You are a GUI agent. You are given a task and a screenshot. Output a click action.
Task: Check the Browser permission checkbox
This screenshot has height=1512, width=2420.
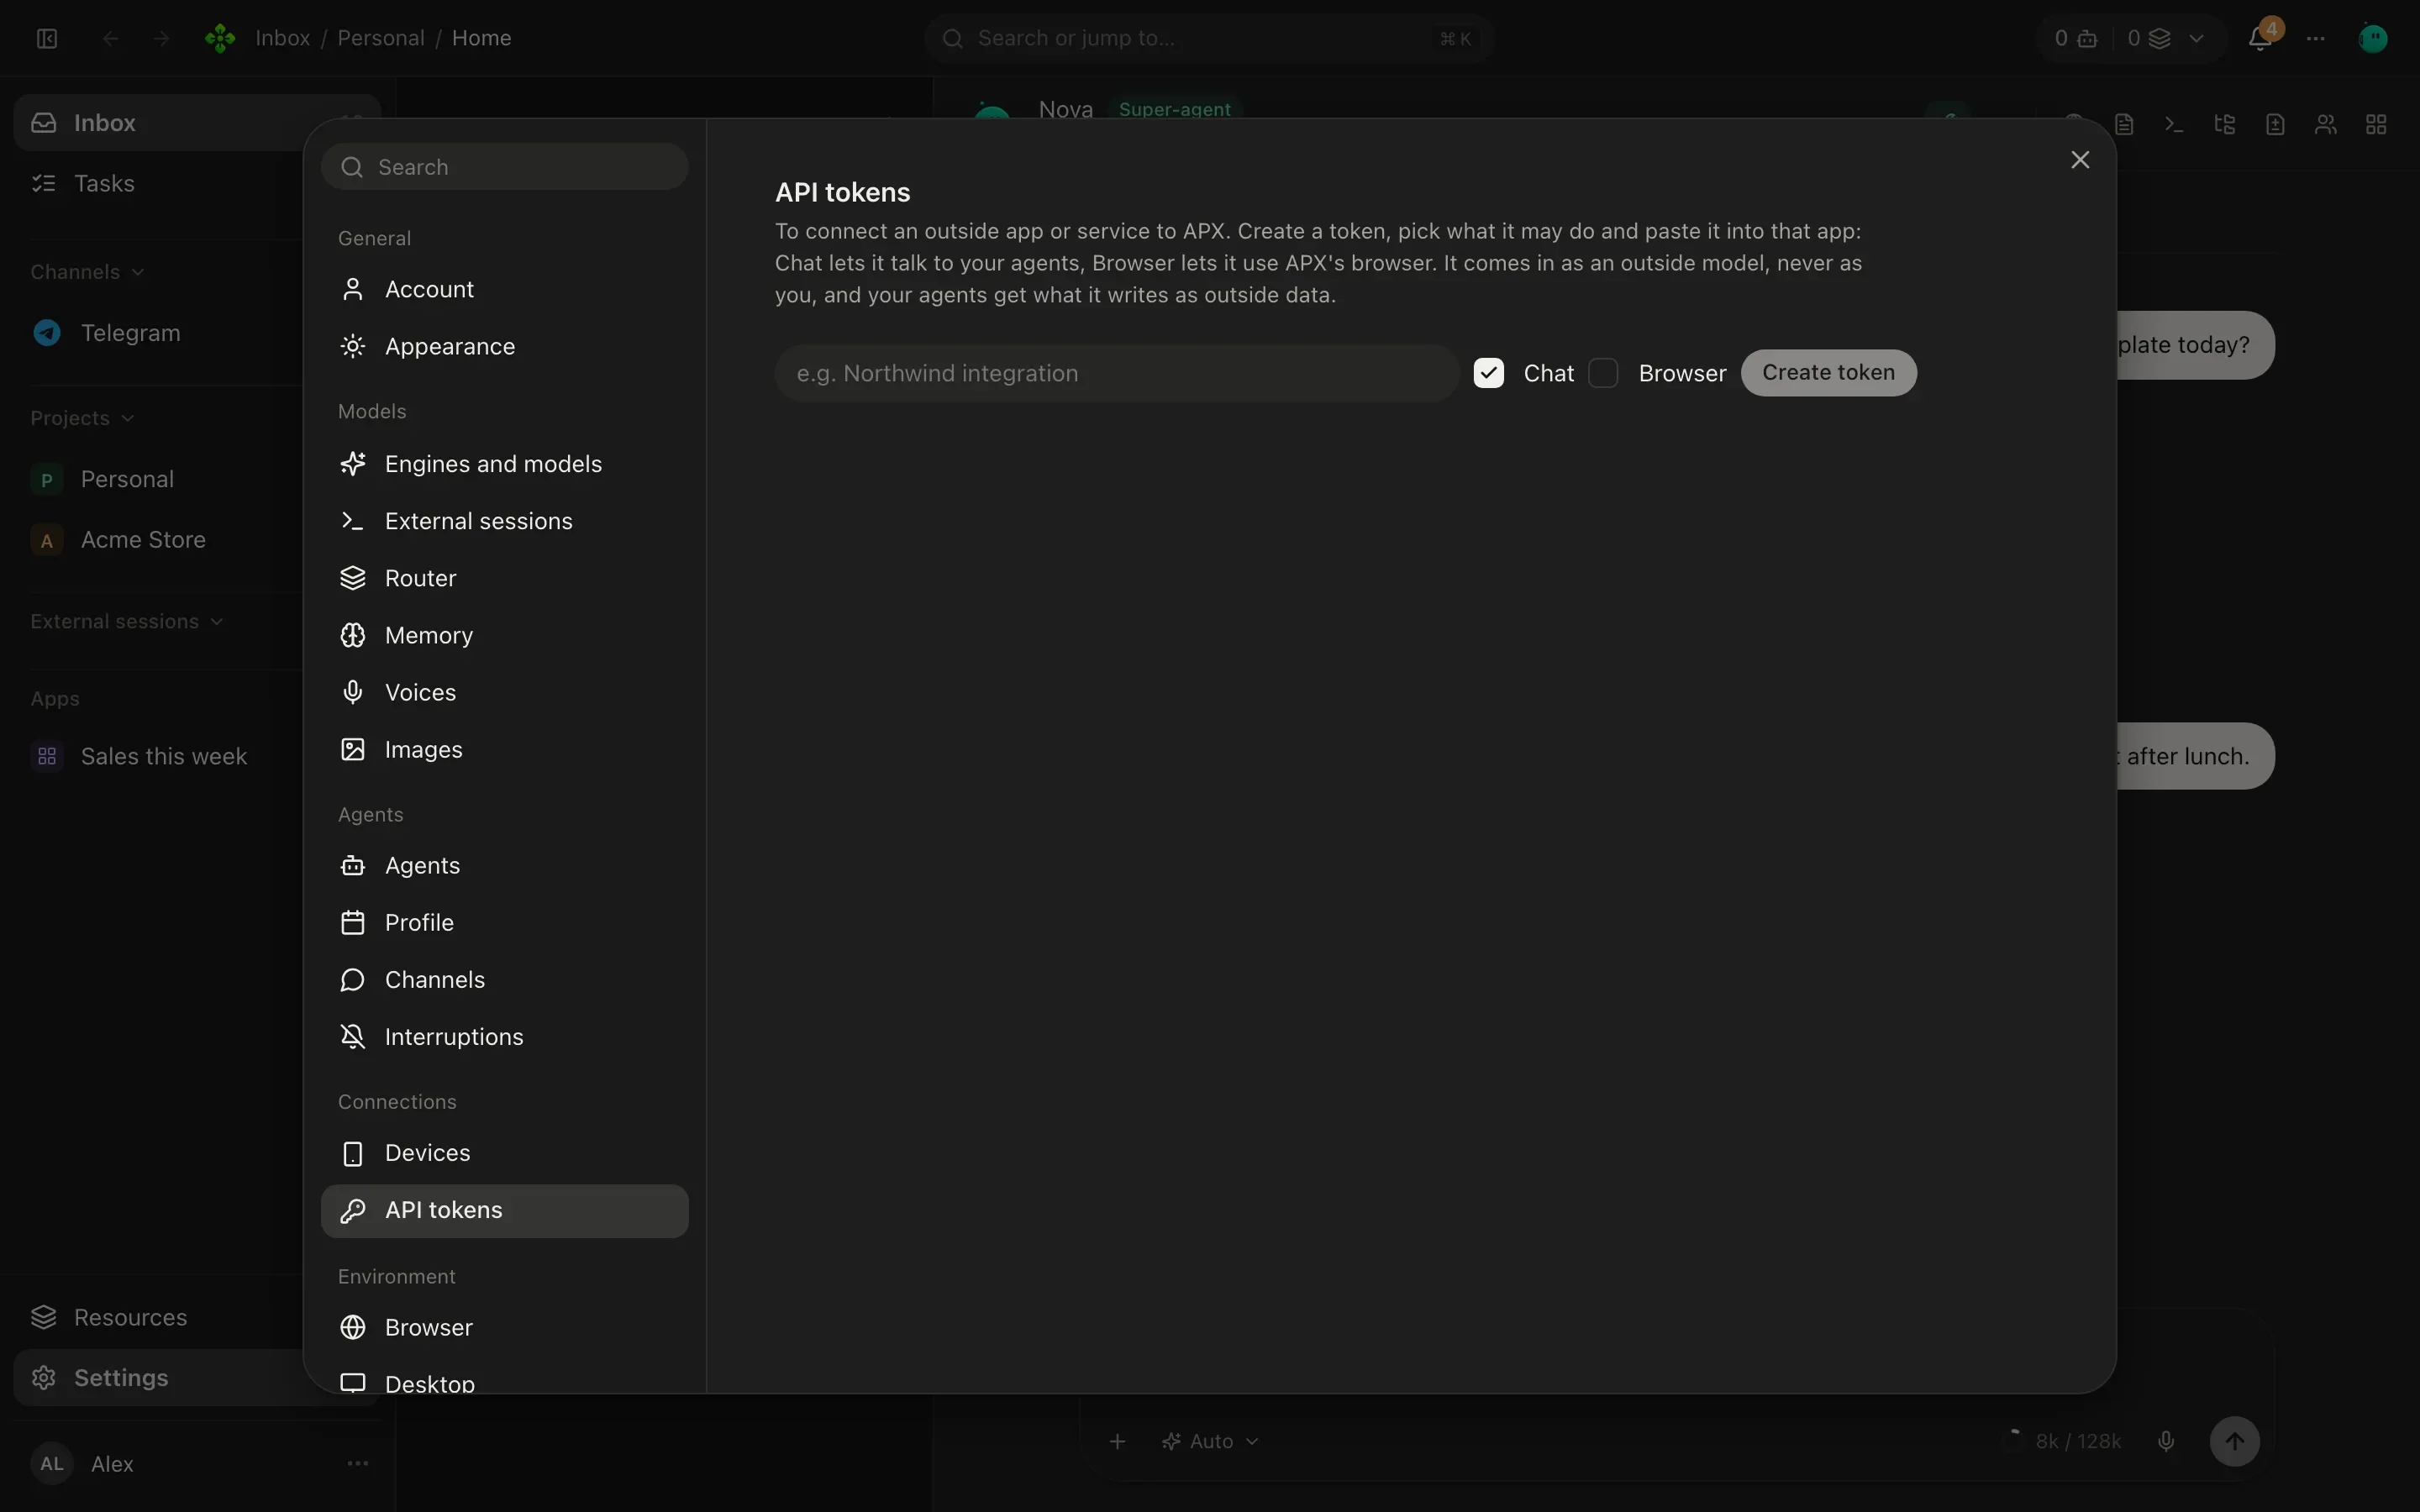1603,373
